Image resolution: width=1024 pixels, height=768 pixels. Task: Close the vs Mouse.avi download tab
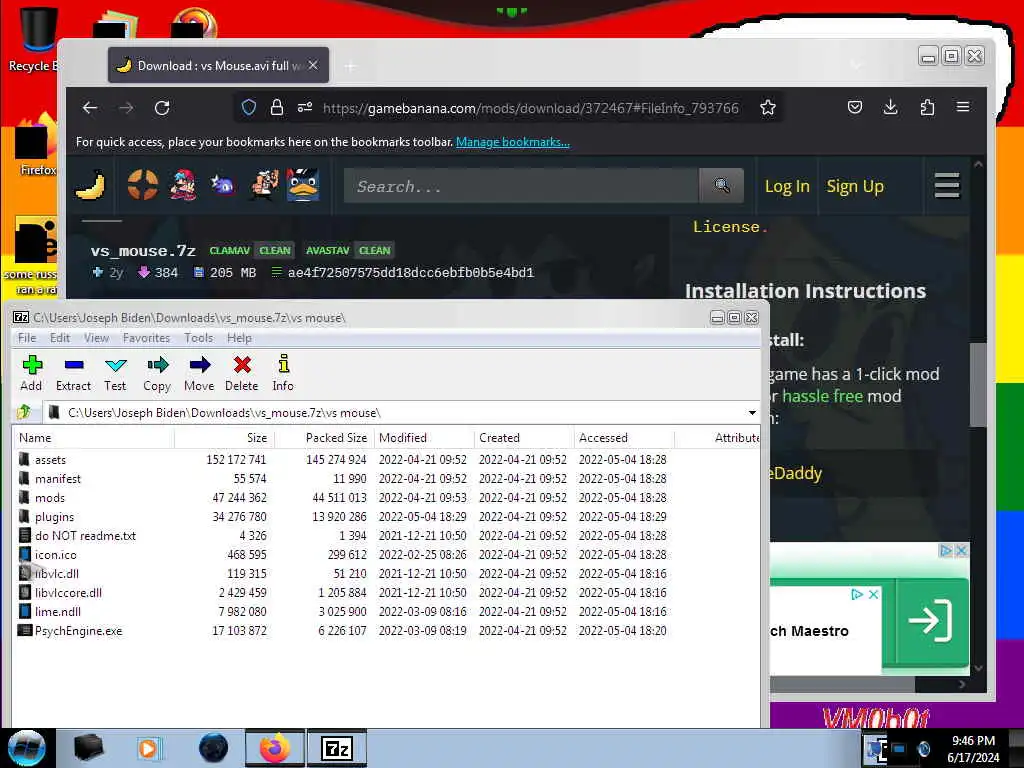pos(313,65)
